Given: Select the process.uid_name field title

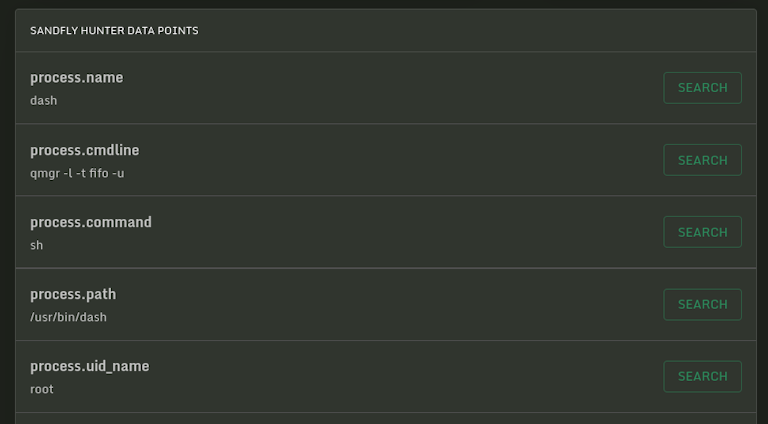Looking at the screenshot, I should [x=90, y=366].
